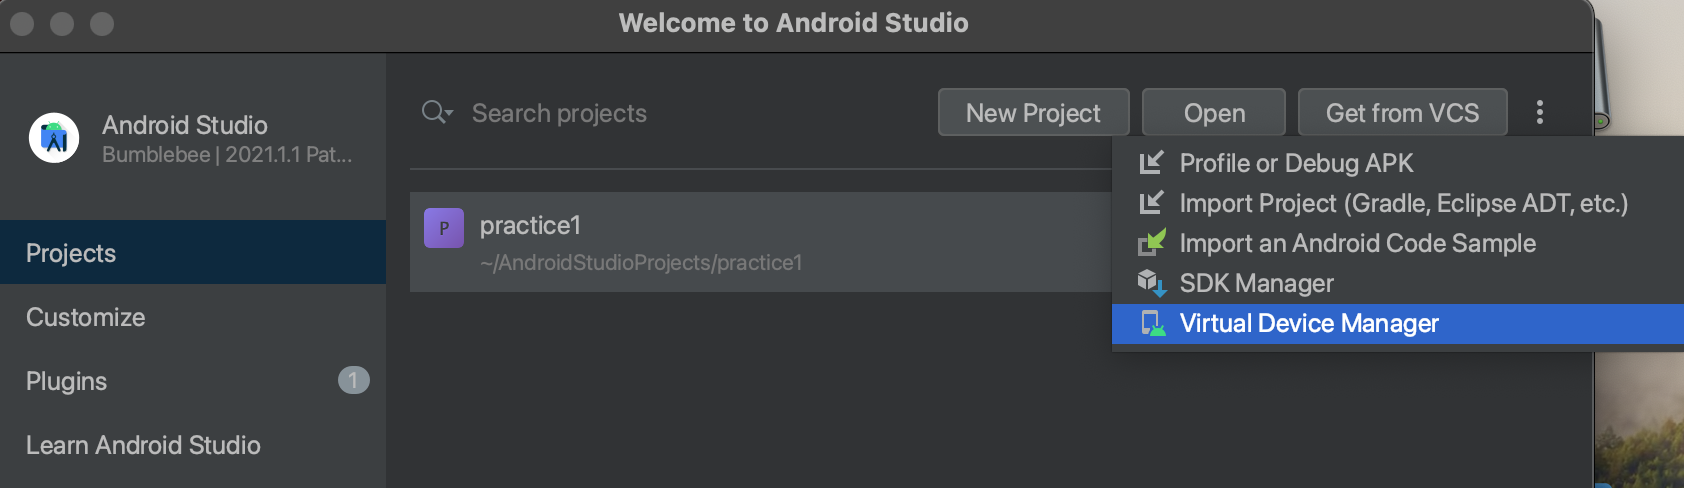Image resolution: width=1684 pixels, height=488 pixels.
Task: Click the Import Project arrow icon
Action: (1152, 203)
